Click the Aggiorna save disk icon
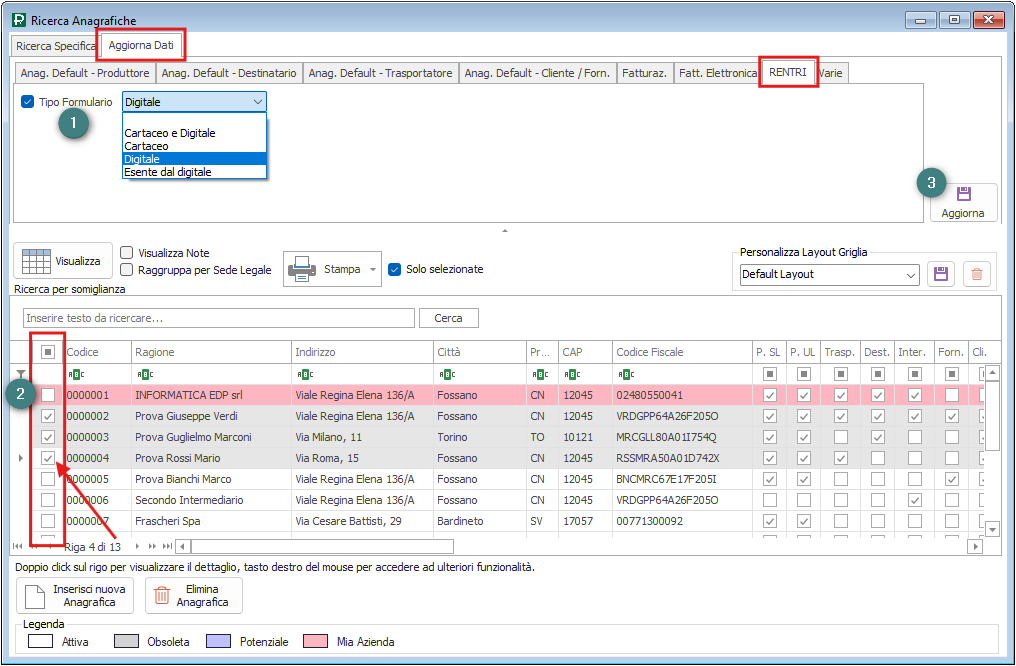The width and height of the screenshot is (1016, 666). [x=964, y=194]
